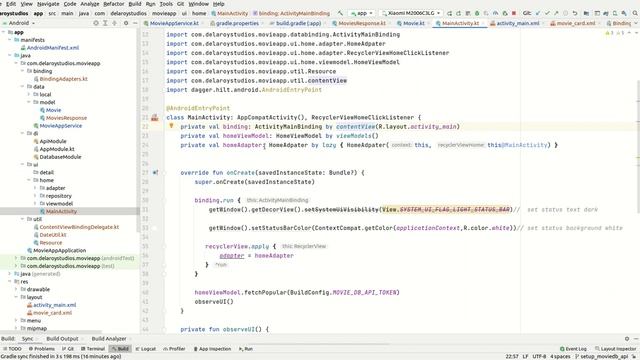Open the Android project view dropdown
This screenshot has height=360, width=640.
[x=19, y=23]
